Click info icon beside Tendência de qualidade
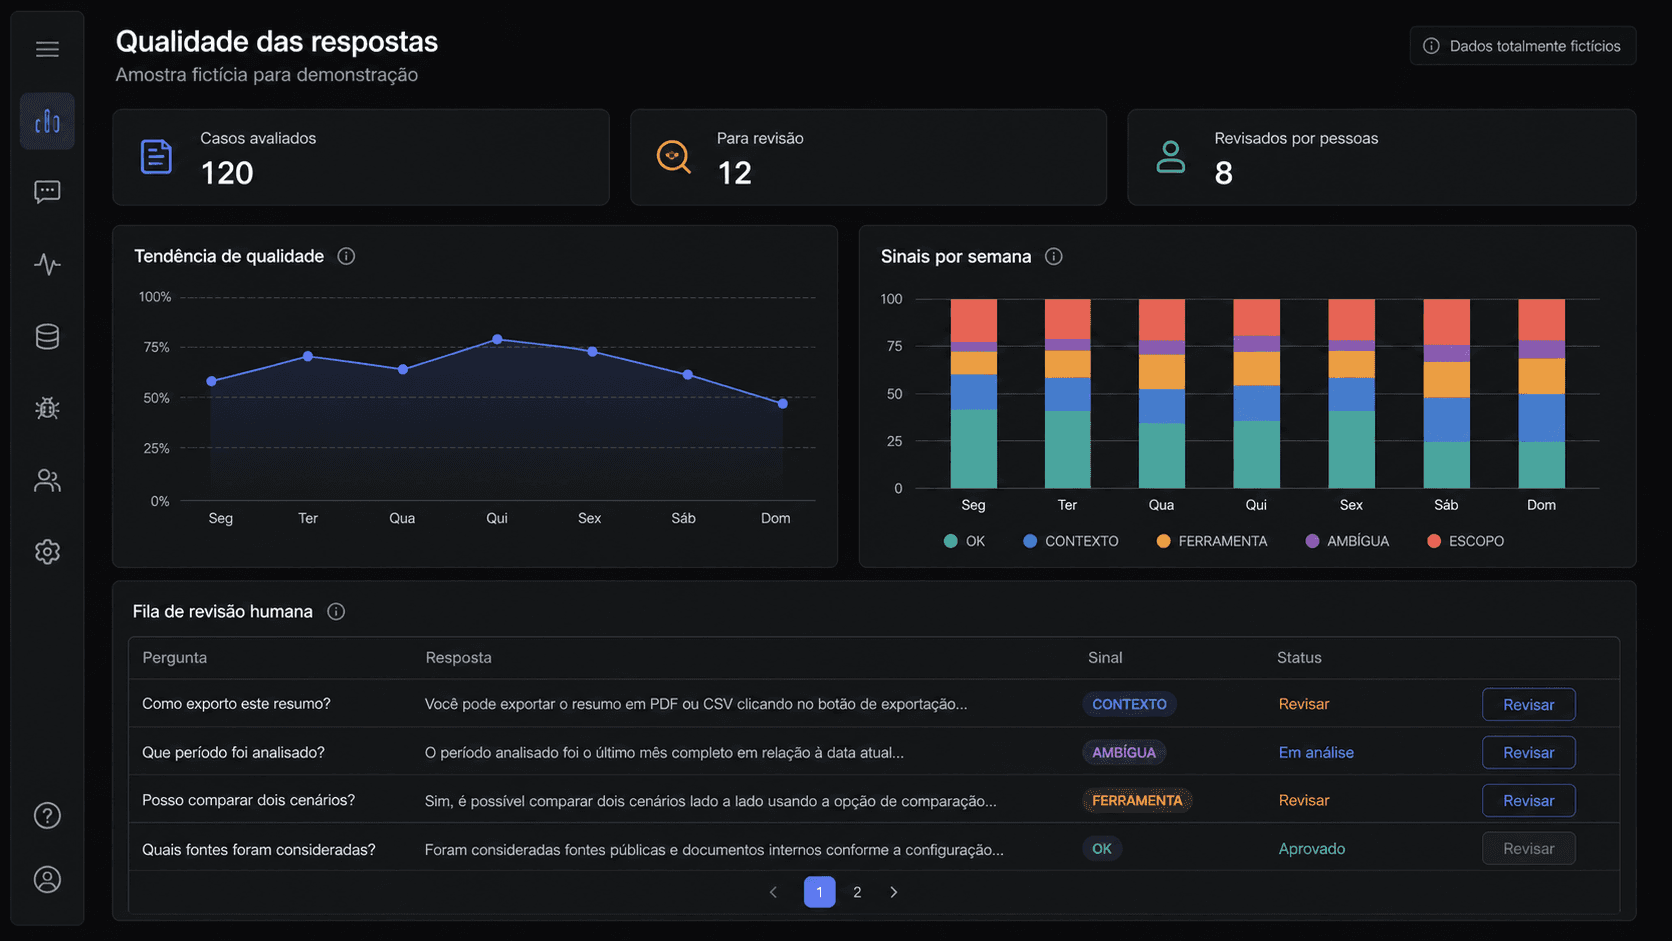The image size is (1672, 941). coord(346,256)
